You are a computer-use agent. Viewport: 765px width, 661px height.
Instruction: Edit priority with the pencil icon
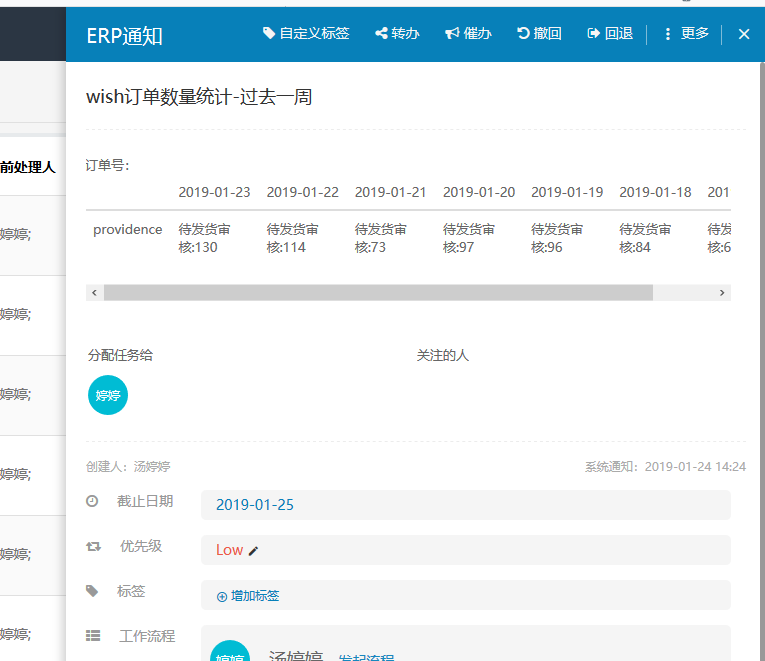(x=253, y=550)
